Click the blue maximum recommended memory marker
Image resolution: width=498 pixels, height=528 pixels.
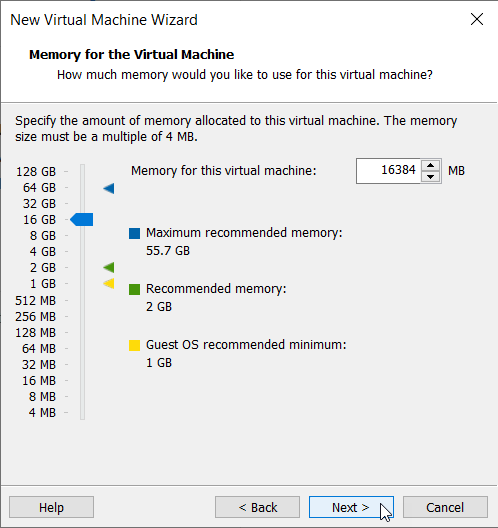[109, 188]
